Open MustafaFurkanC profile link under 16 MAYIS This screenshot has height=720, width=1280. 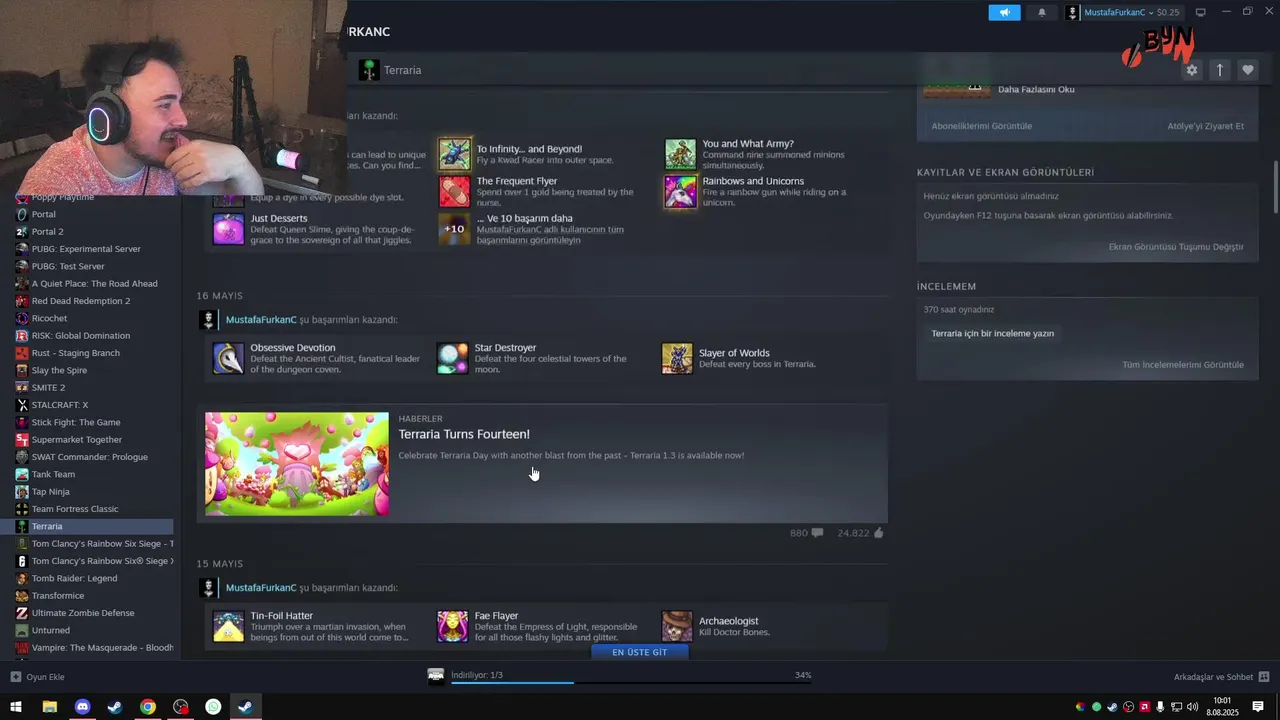click(261, 320)
